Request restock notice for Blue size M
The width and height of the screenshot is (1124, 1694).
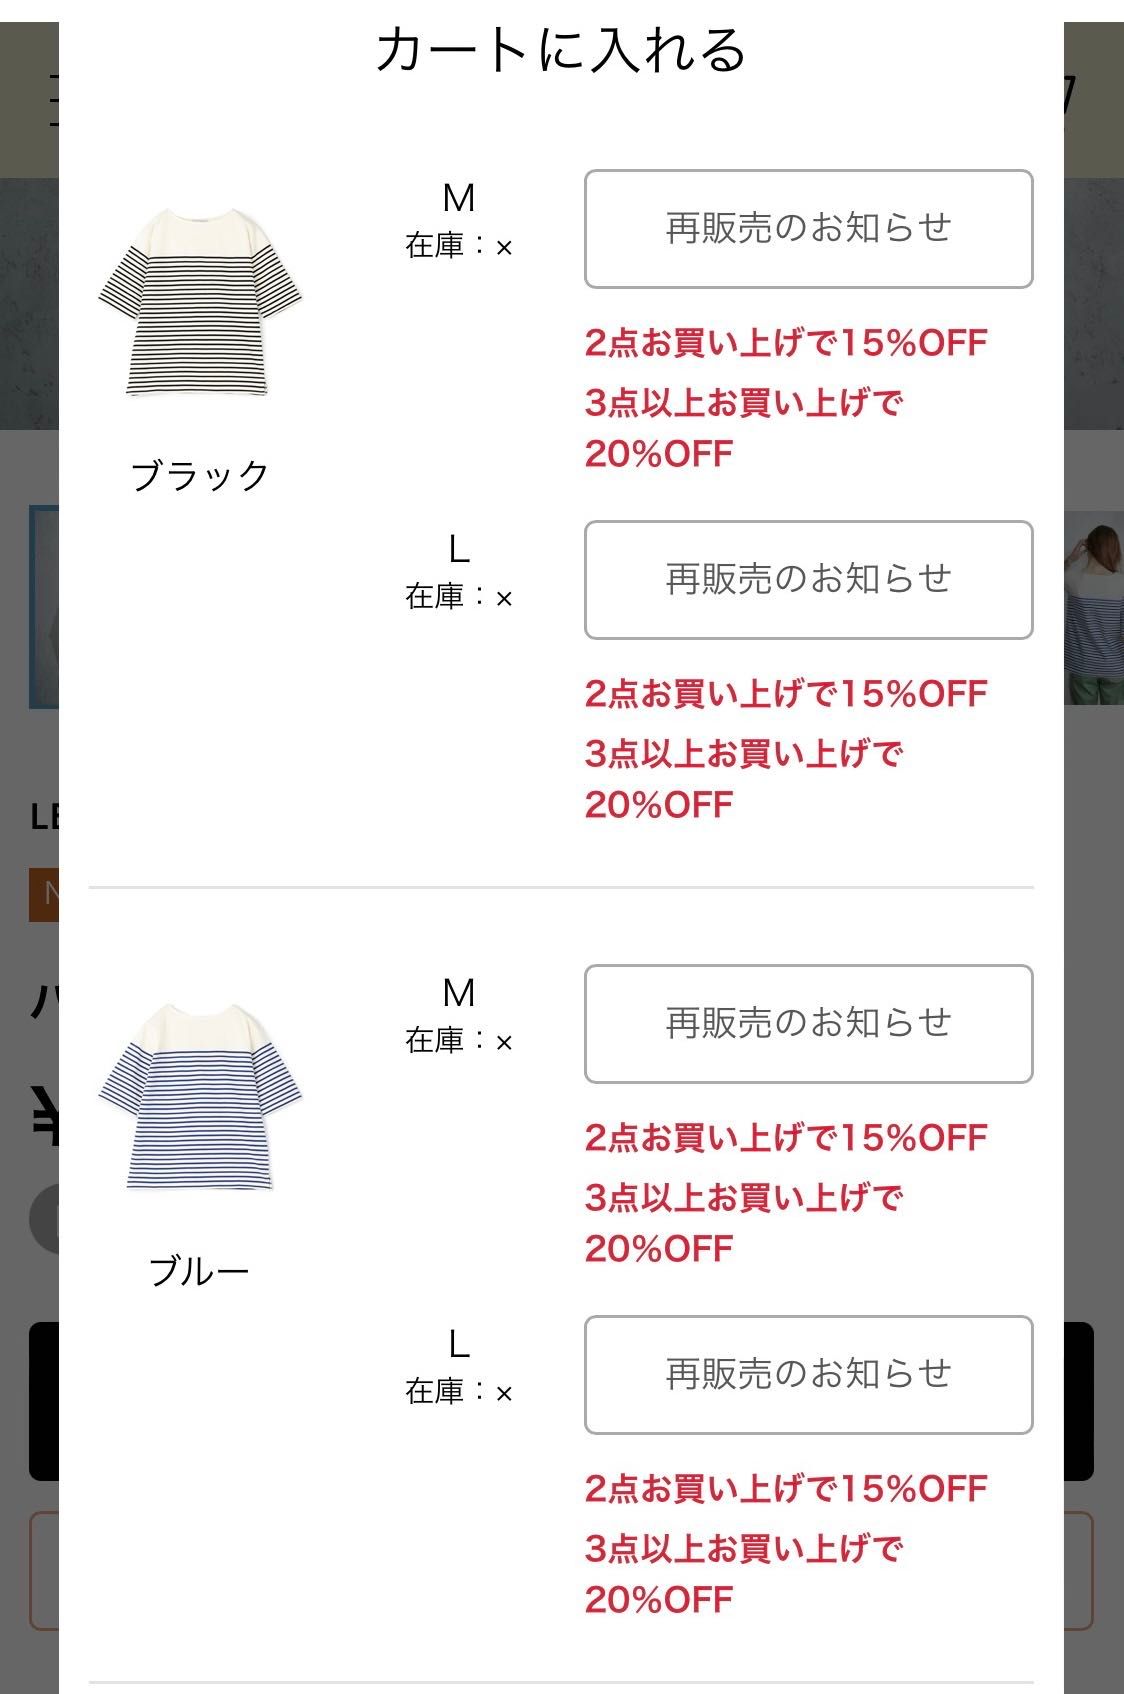(808, 1024)
